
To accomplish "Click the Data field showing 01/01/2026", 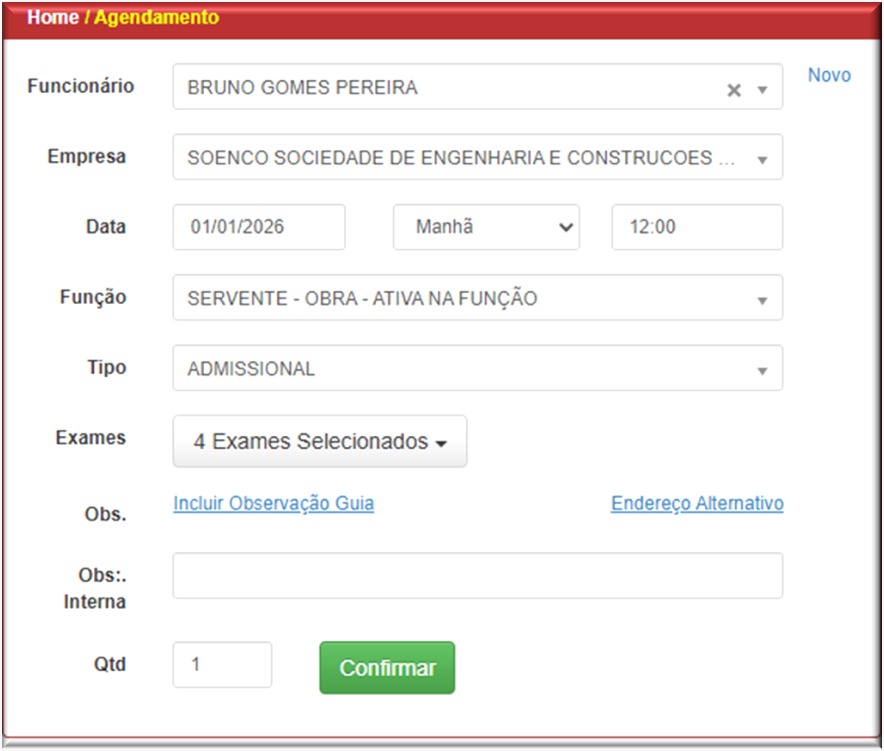I will [259, 228].
